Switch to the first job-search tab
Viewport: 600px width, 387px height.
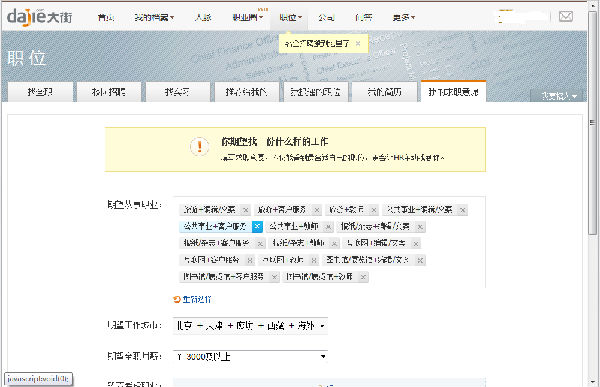(40, 92)
